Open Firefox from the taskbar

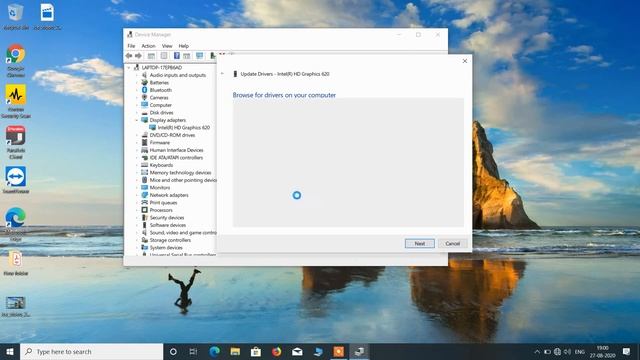pos(276,351)
